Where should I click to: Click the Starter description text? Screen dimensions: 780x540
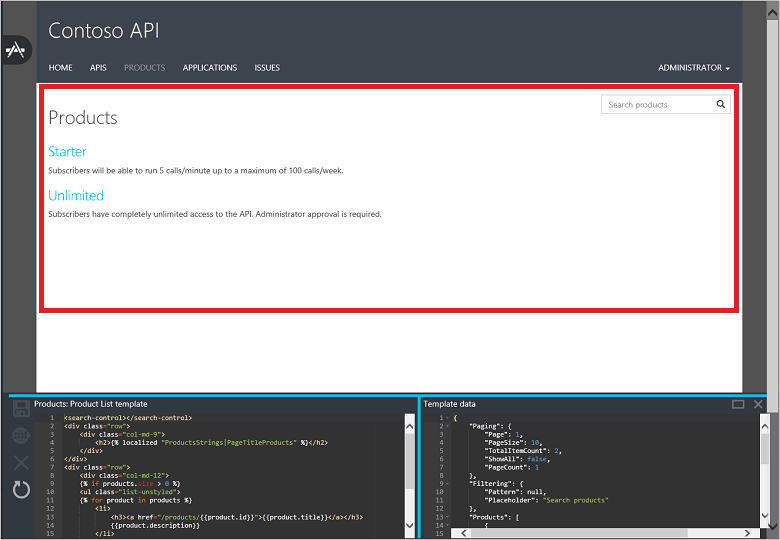(x=195, y=171)
